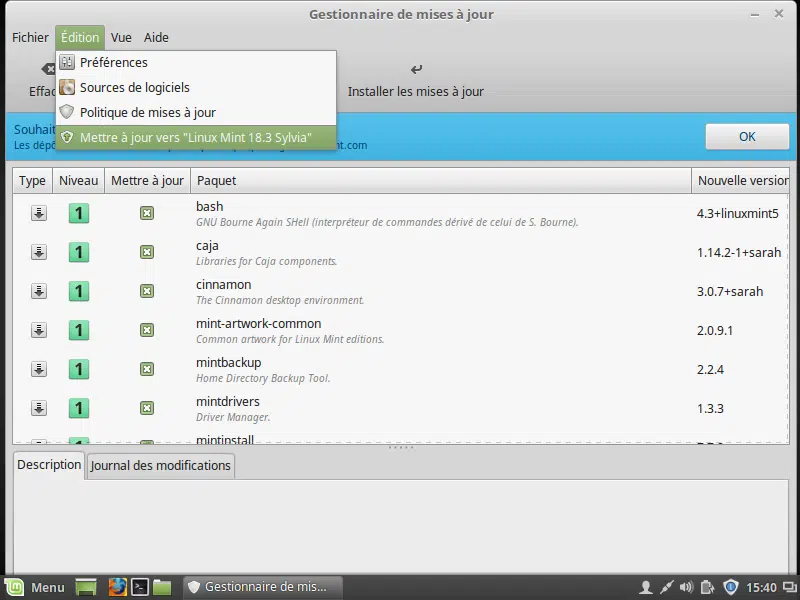This screenshot has width=800, height=600.
Task: Sort by Type column header
Action: 32,181
